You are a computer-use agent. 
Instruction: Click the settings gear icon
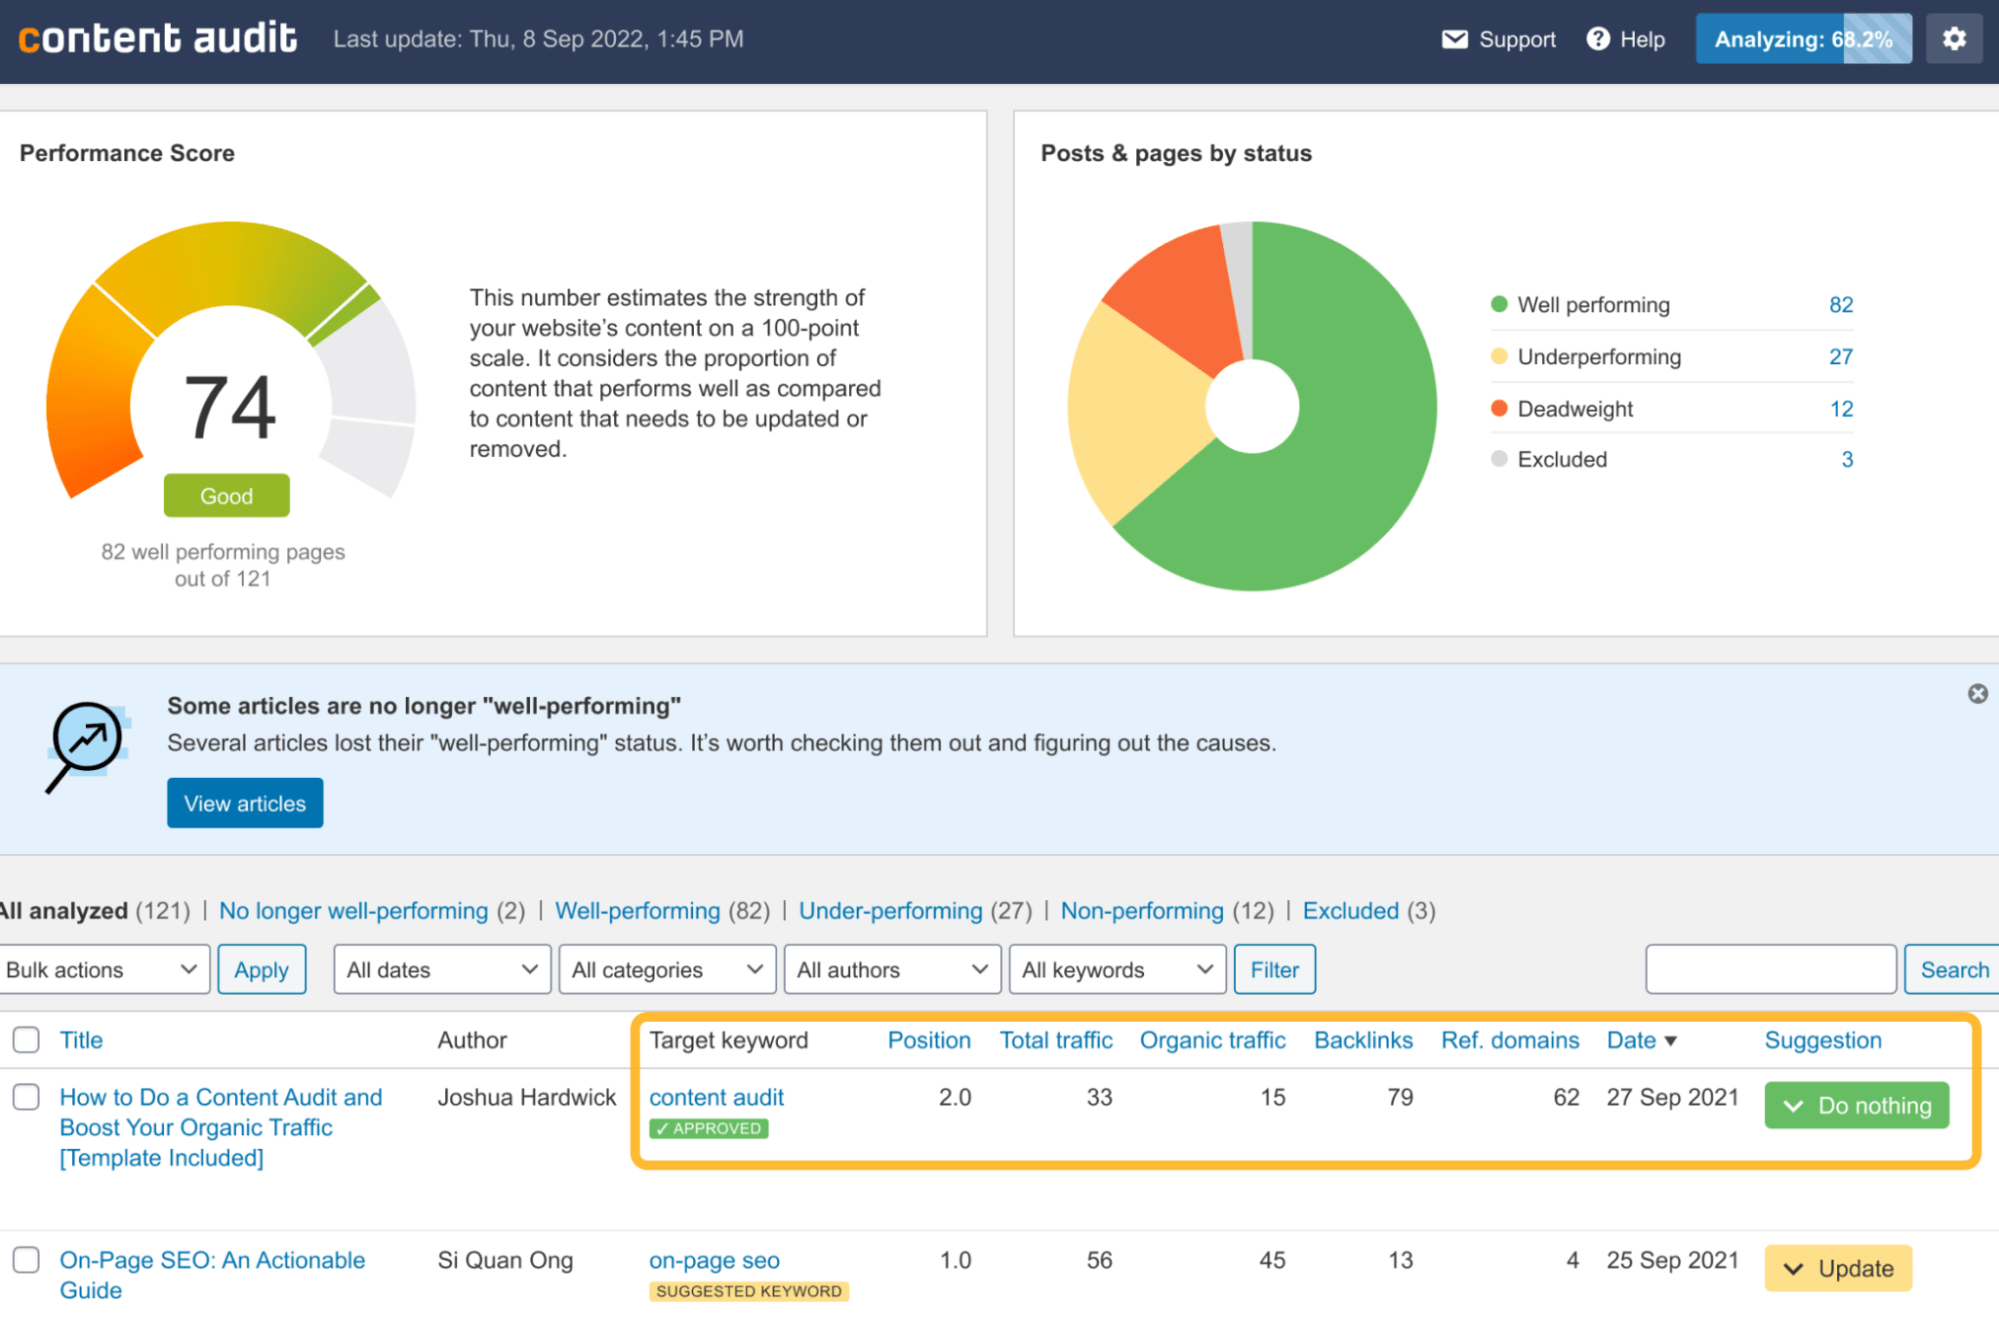(x=1956, y=40)
